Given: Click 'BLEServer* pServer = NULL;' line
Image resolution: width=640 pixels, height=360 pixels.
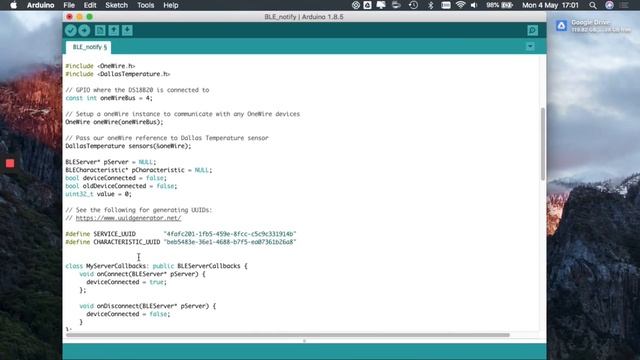Looking at the screenshot, I should [x=111, y=162].
